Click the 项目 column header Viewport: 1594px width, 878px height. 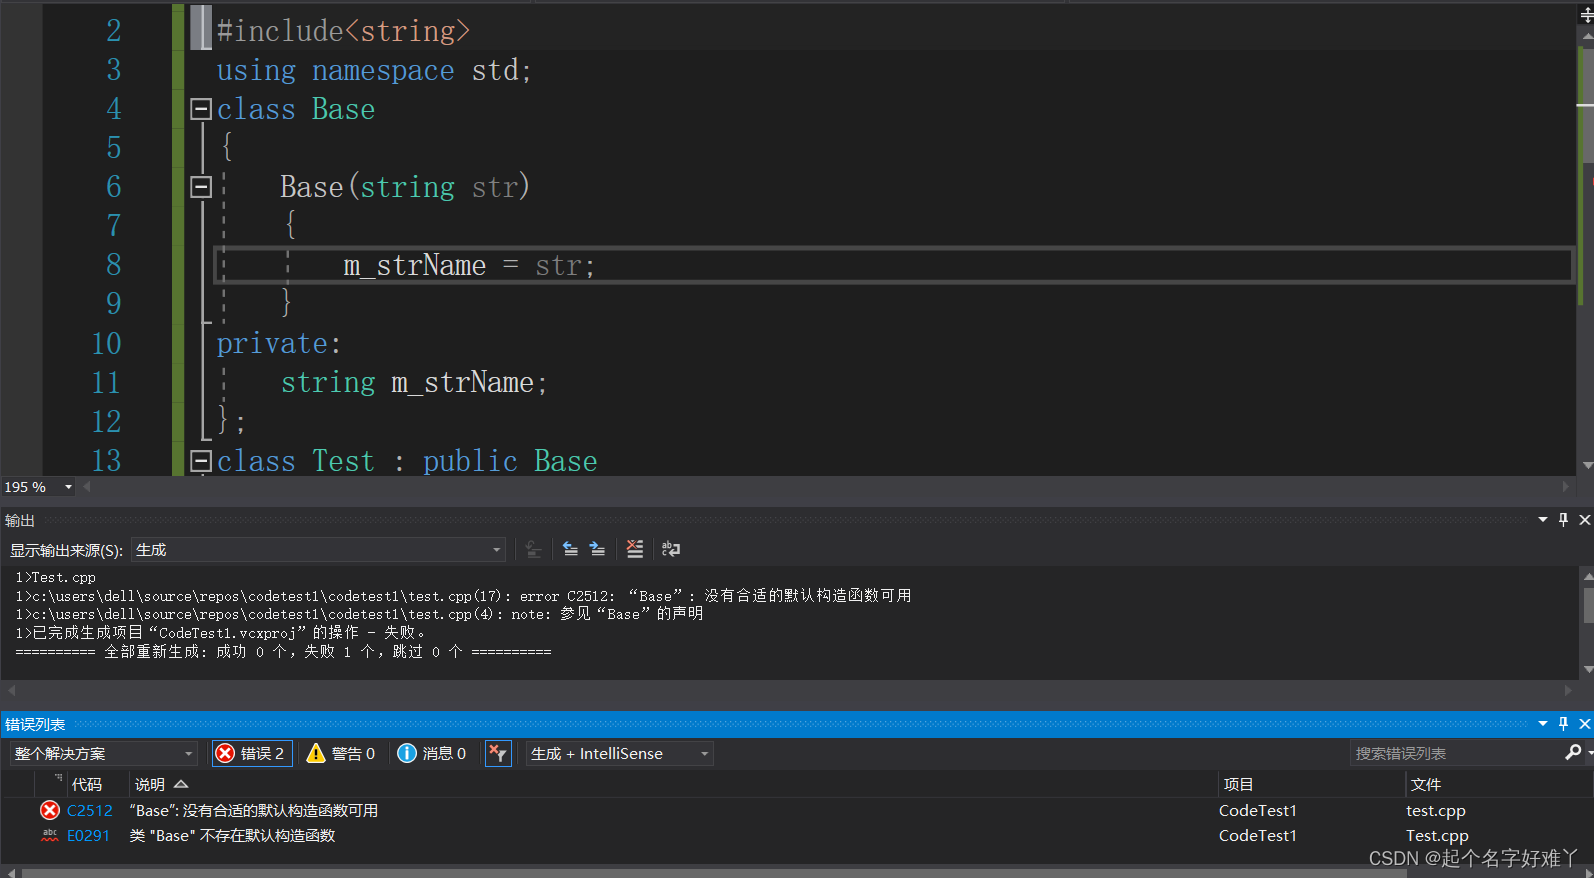1238,785
